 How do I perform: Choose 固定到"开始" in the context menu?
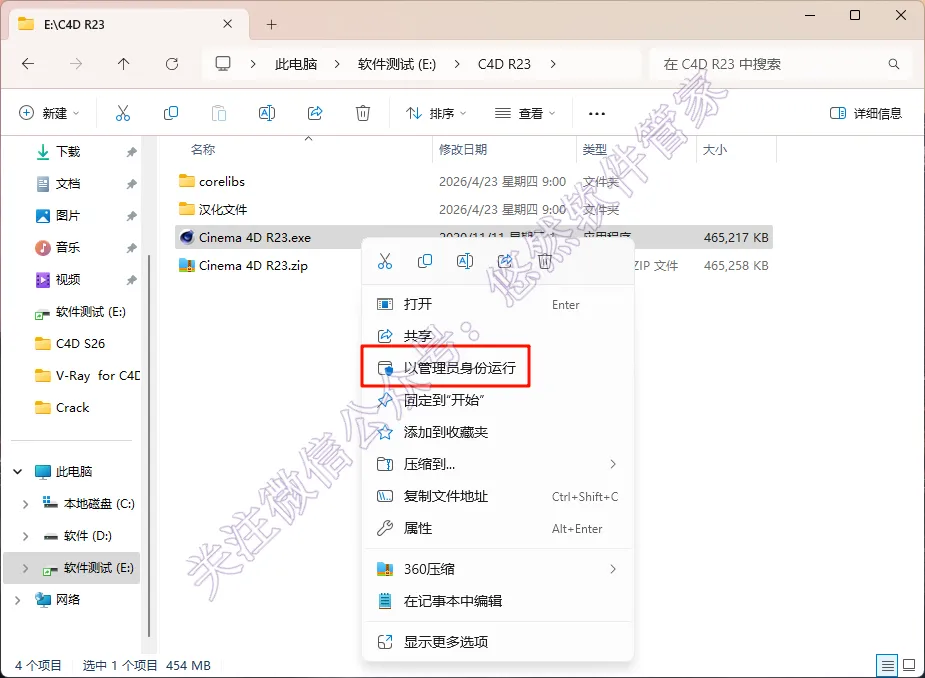click(x=498, y=400)
